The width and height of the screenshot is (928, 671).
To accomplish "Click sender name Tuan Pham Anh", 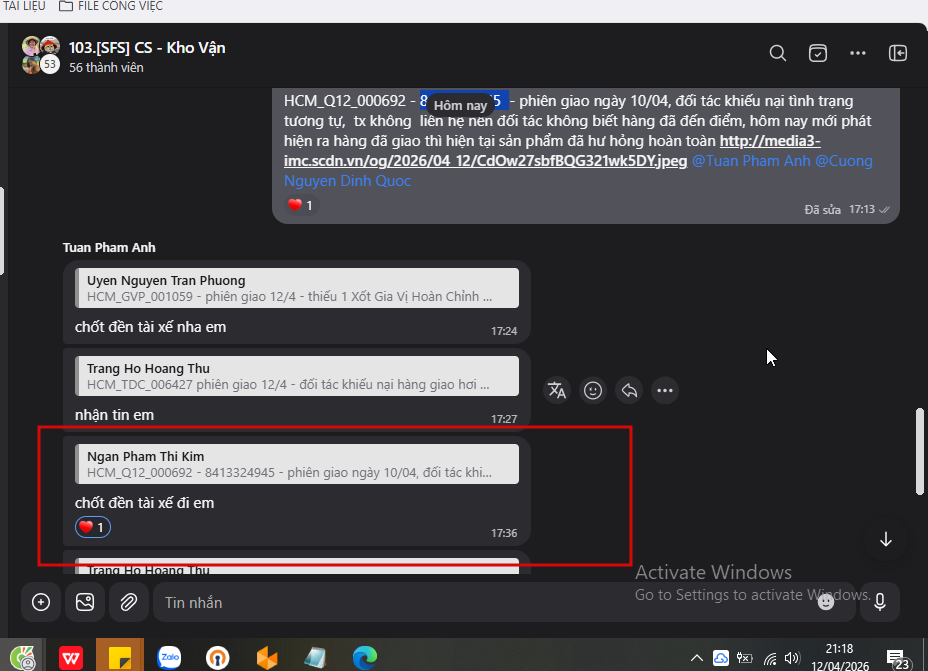I will coord(109,247).
